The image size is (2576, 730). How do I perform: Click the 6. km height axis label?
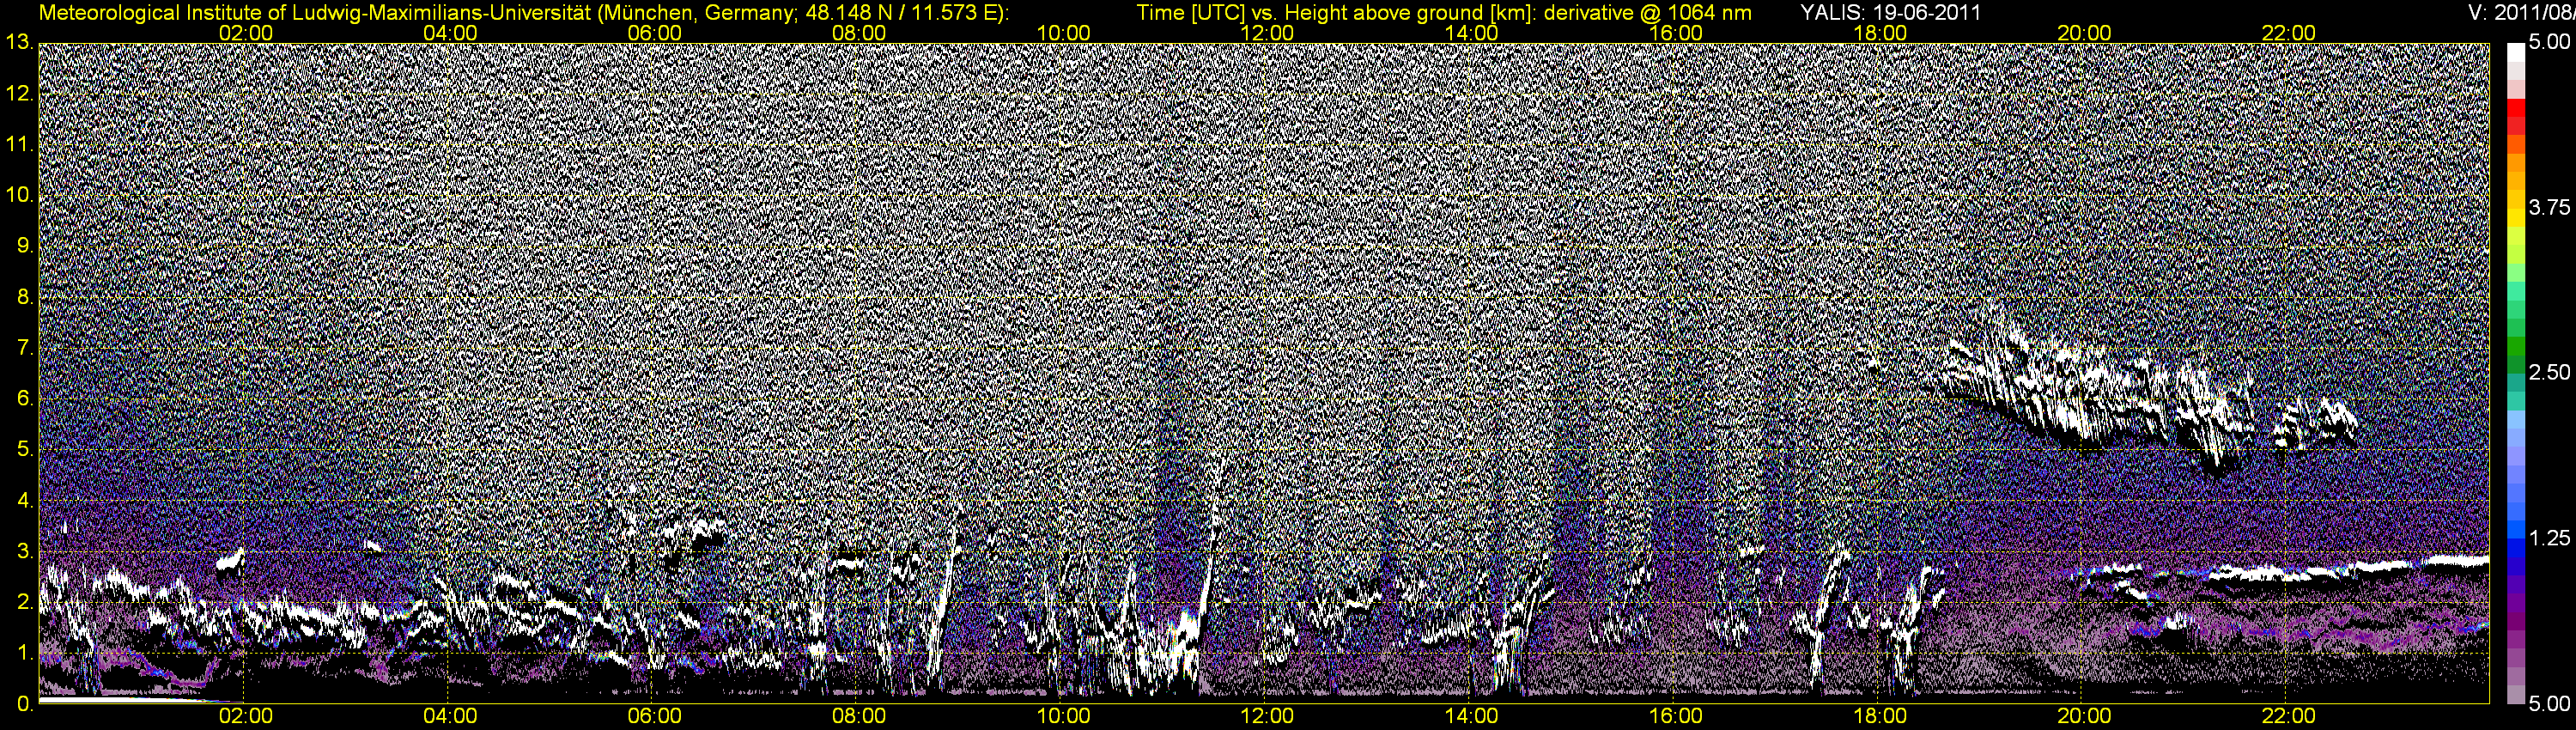click(25, 399)
